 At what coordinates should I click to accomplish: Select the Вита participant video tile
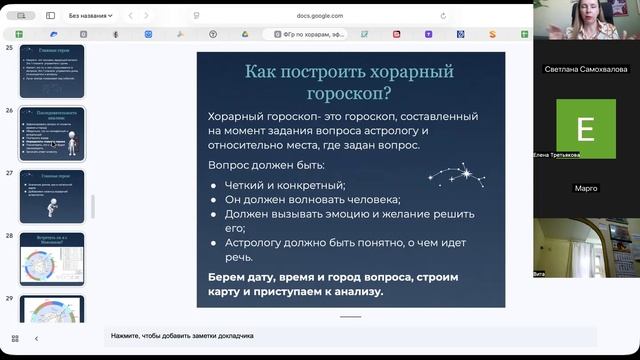point(587,248)
